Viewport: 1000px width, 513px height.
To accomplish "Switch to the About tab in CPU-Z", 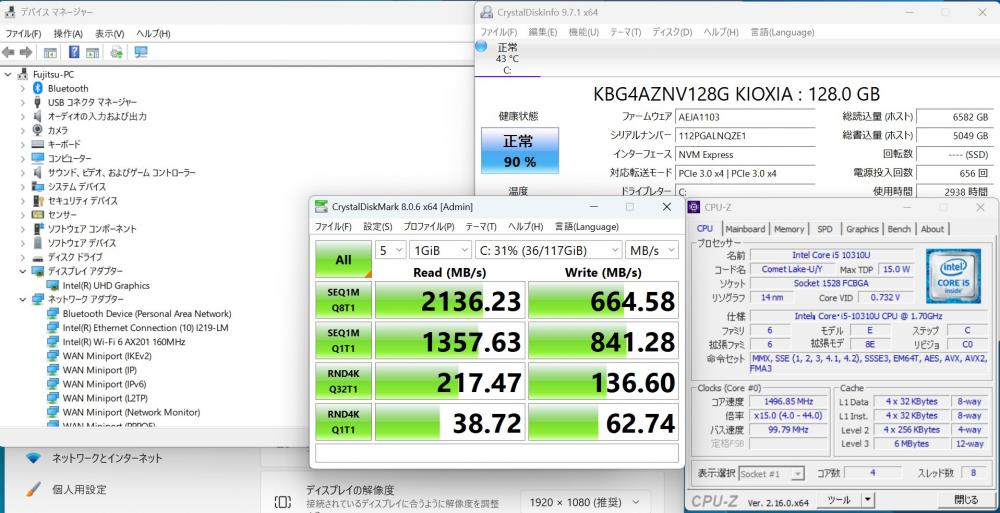I will (932, 228).
